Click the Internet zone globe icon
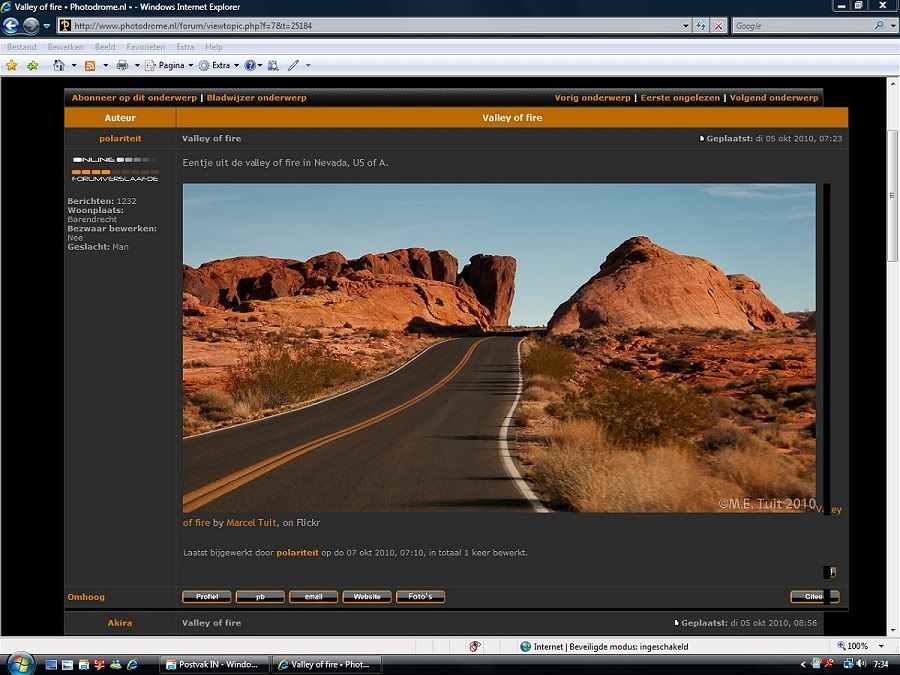 pos(525,647)
